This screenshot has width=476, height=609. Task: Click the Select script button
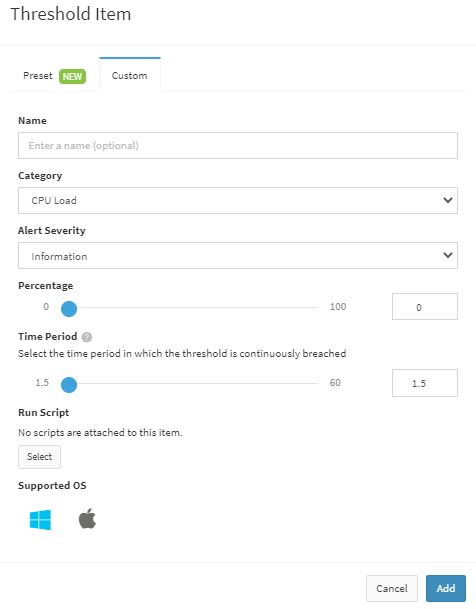pyautogui.click(x=39, y=457)
